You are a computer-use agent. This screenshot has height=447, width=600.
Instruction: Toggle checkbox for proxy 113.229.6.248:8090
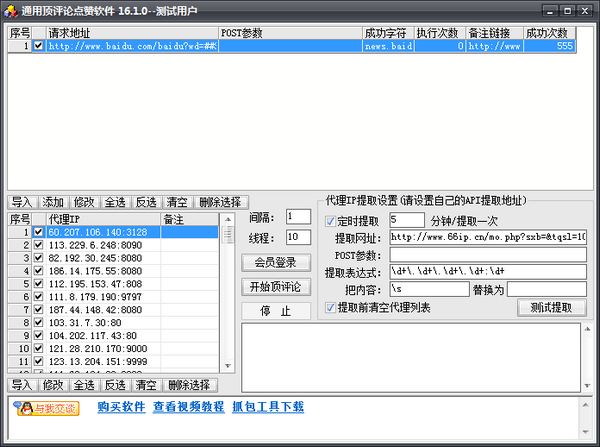pyautogui.click(x=39, y=245)
